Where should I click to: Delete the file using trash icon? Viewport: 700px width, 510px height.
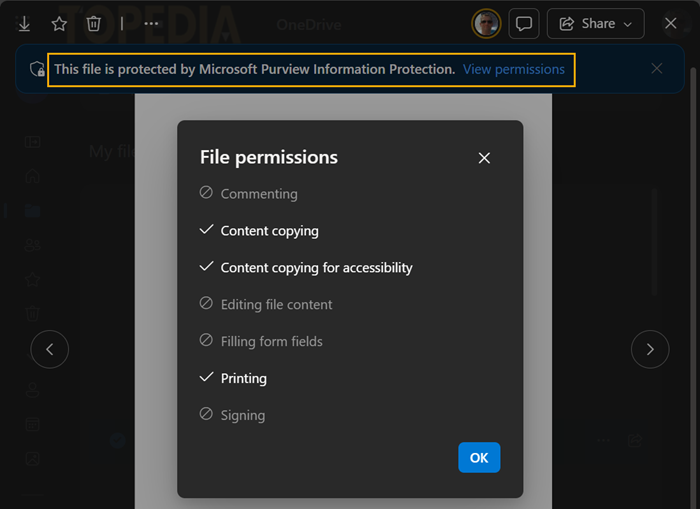tap(93, 24)
